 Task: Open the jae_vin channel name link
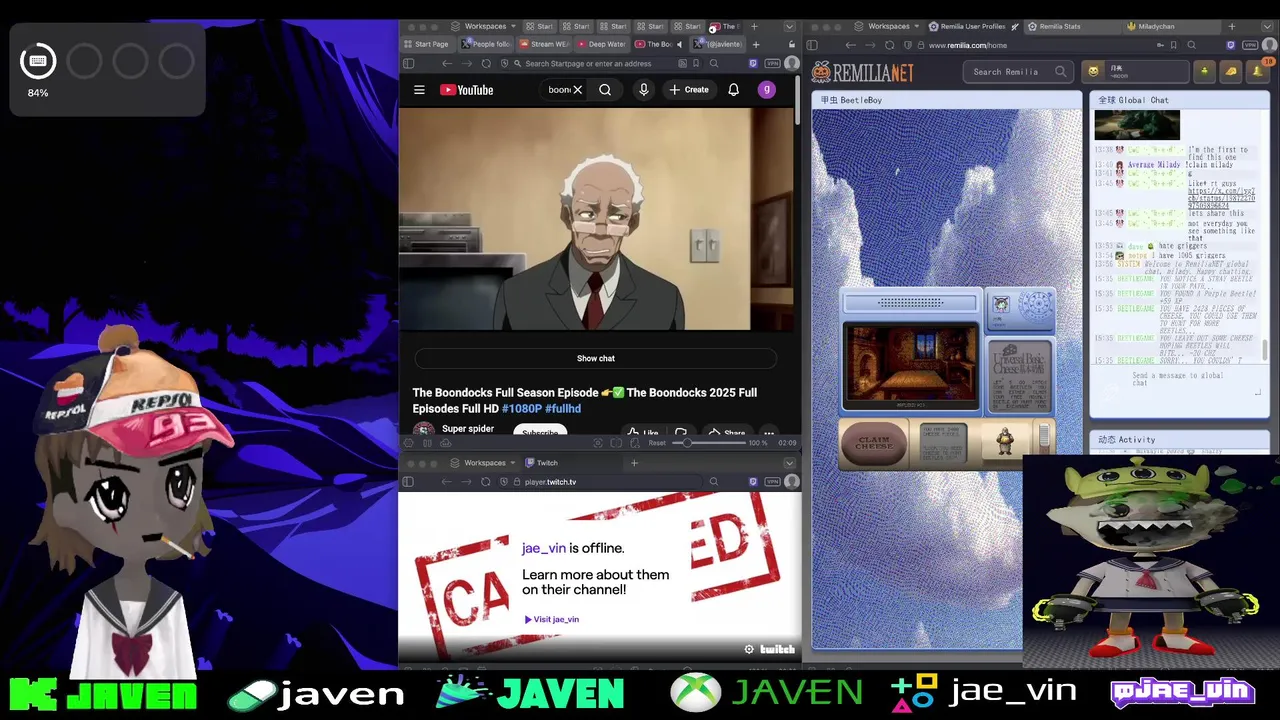(x=544, y=548)
